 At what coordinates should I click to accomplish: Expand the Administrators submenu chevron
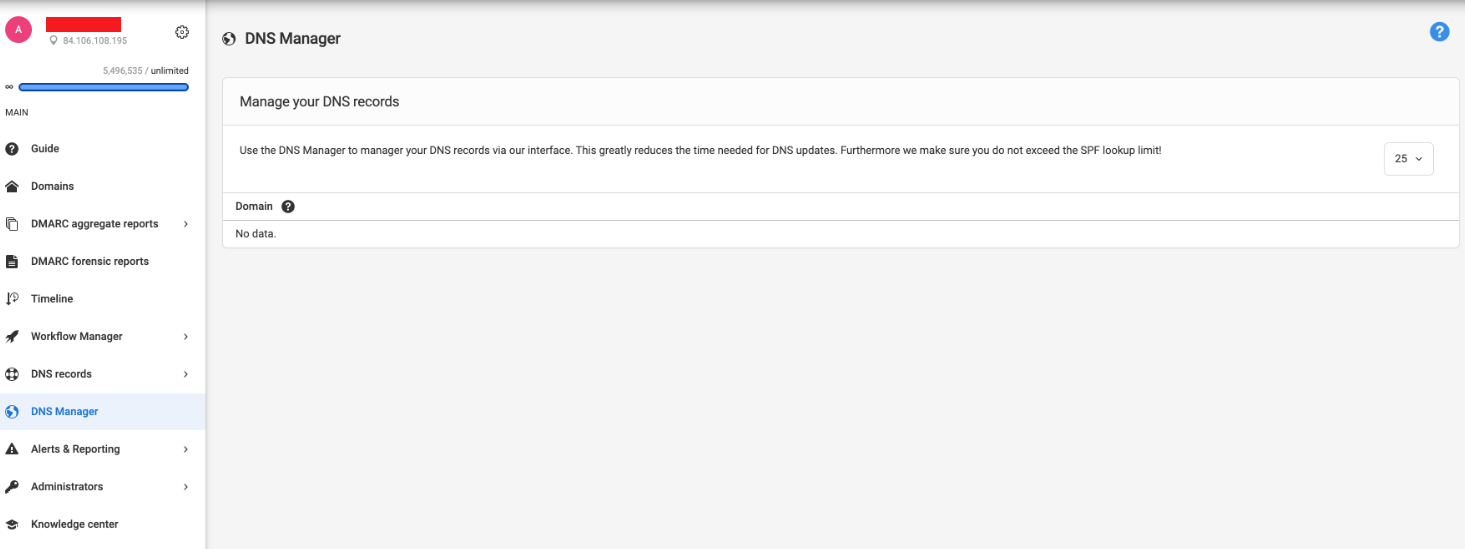(x=186, y=487)
